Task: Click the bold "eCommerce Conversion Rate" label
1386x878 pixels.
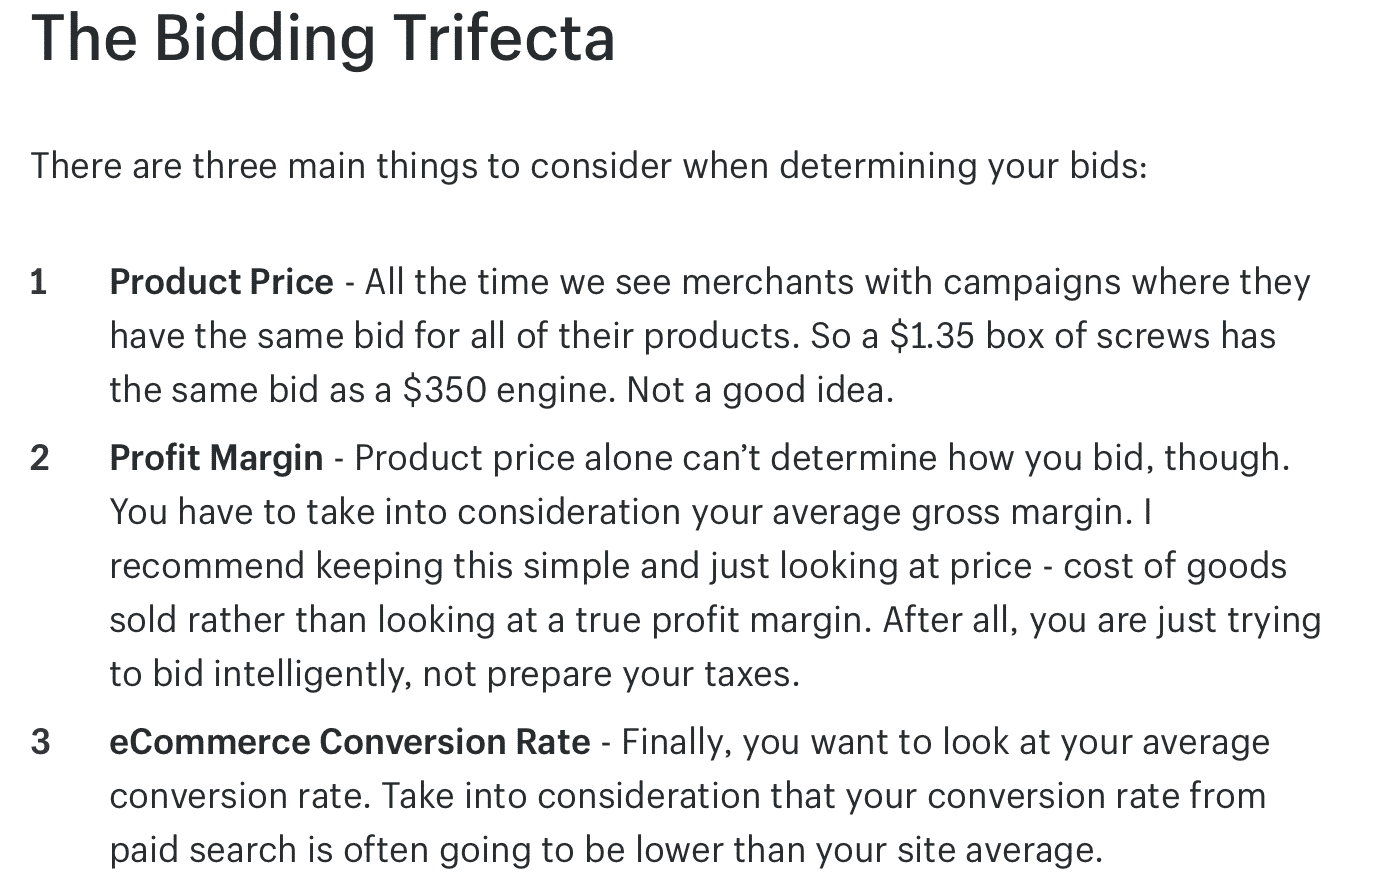Action: tap(350, 742)
